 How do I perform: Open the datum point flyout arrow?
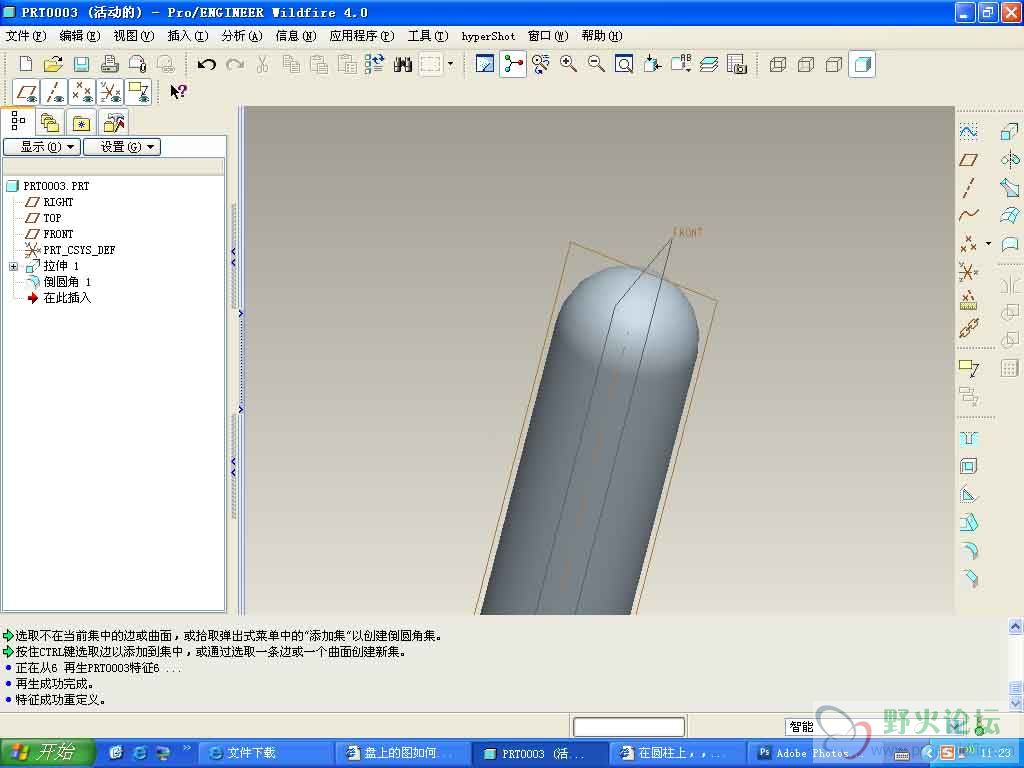(x=988, y=244)
